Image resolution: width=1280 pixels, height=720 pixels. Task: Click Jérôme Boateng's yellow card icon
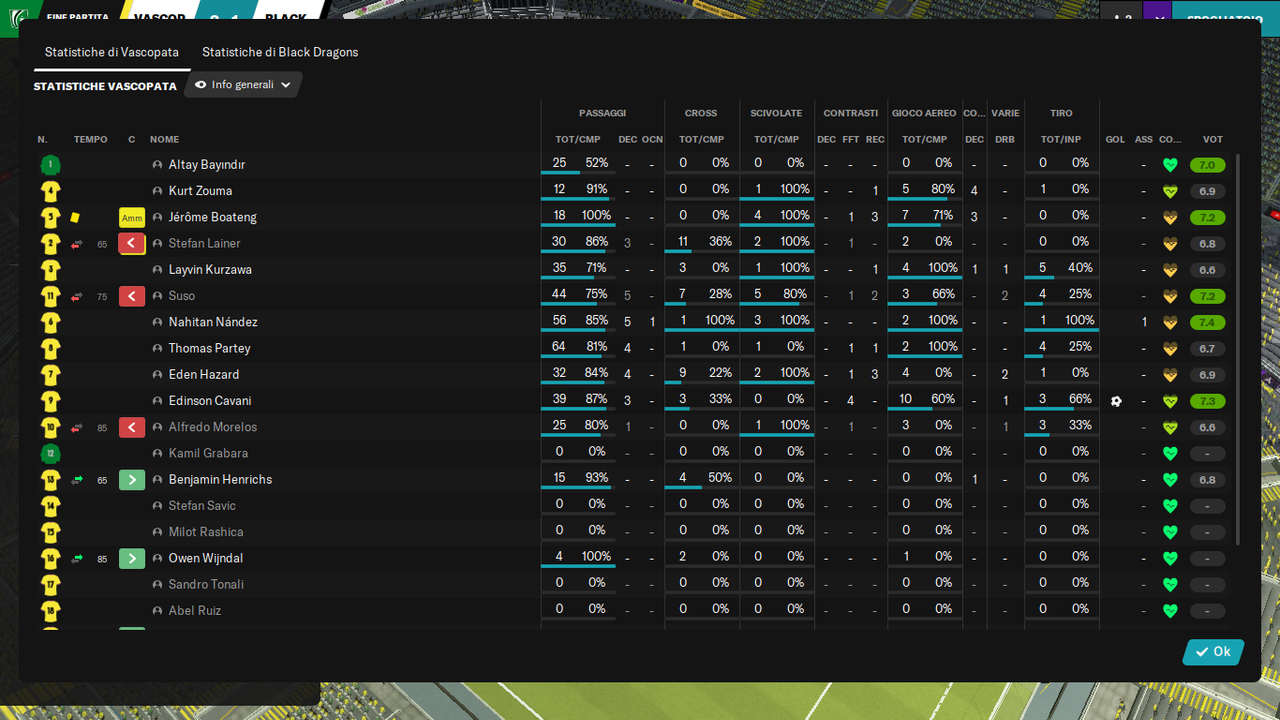[x=75, y=217]
